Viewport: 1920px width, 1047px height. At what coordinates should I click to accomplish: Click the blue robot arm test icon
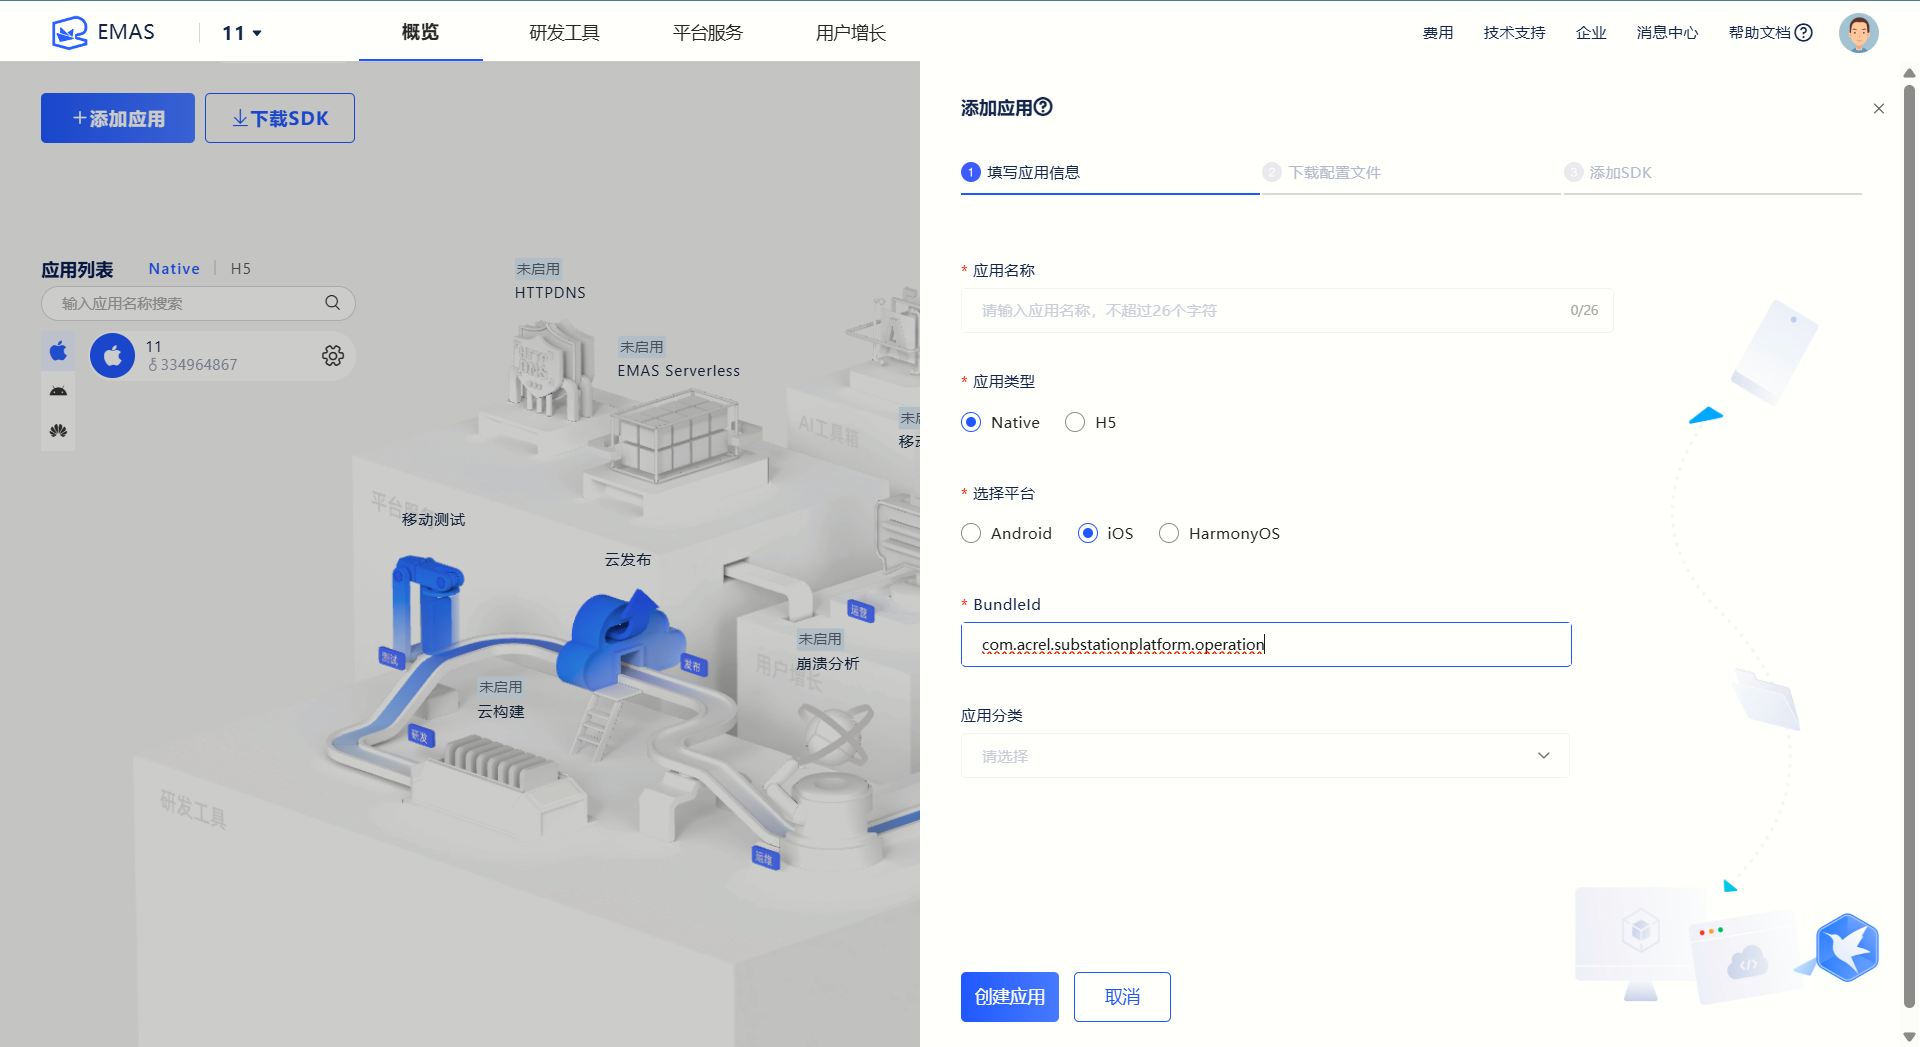pyautogui.click(x=427, y=606)
